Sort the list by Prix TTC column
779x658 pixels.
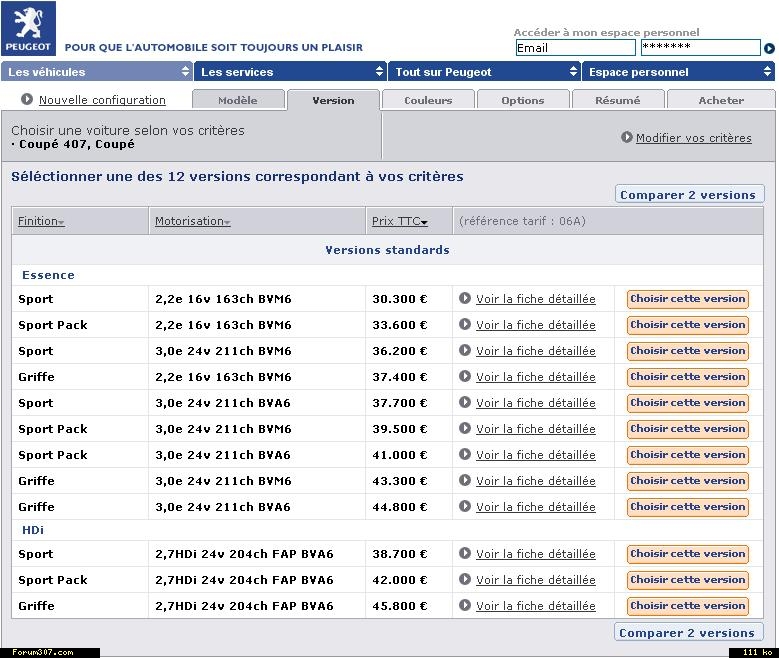399,221
